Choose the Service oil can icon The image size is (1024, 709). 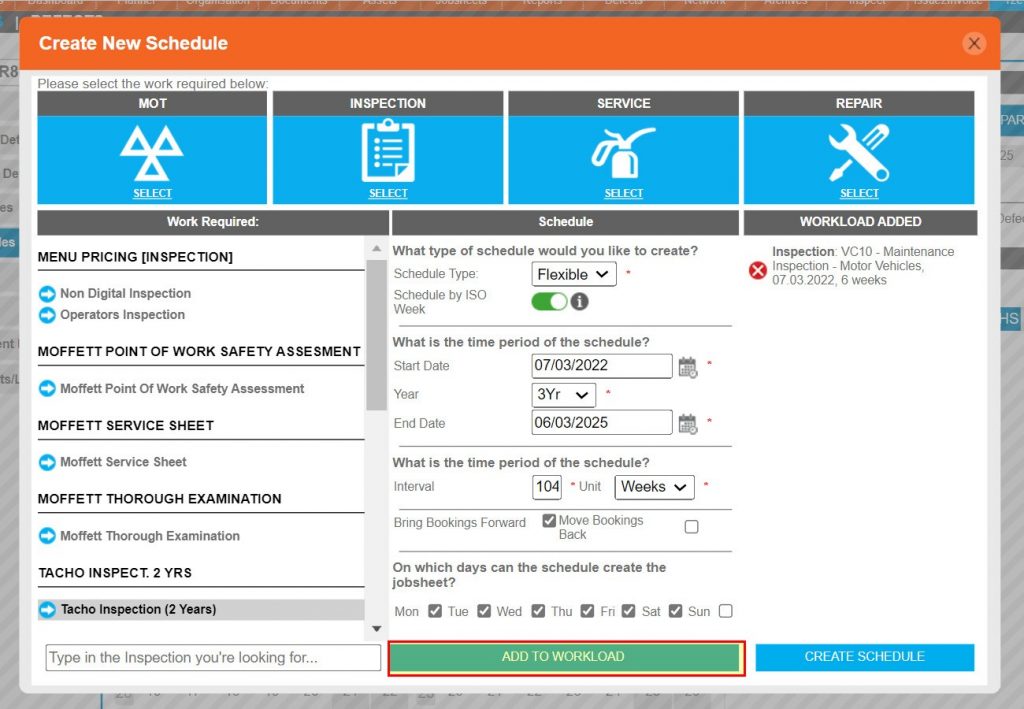[x=623, y=151]
